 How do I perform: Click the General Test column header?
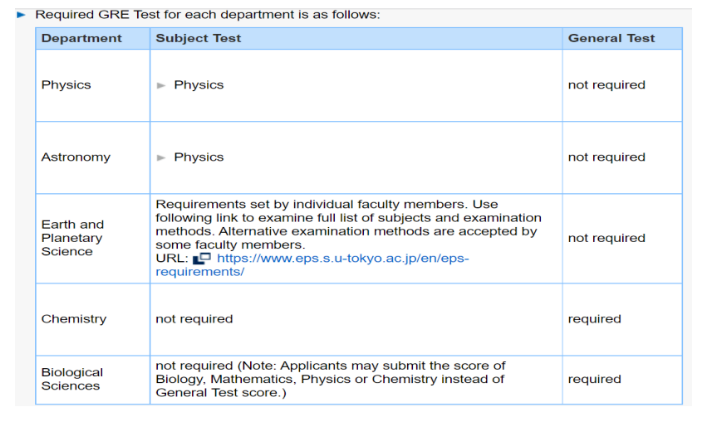coord(622,39)
